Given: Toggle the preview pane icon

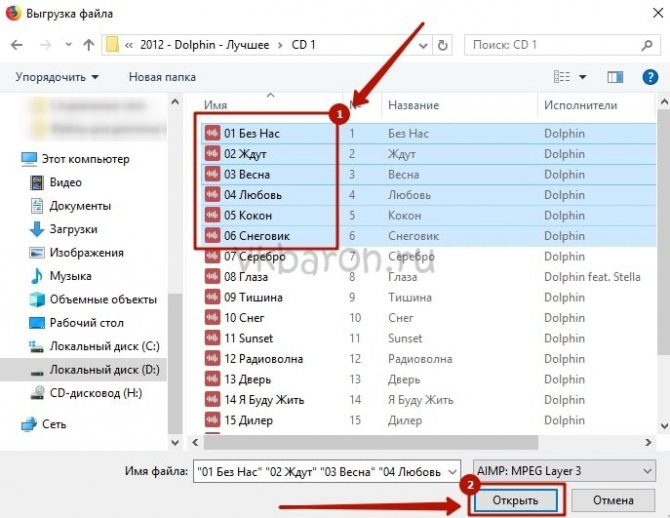Looking at the screenshot, I should pyautogui.click(x=615, y=77).
